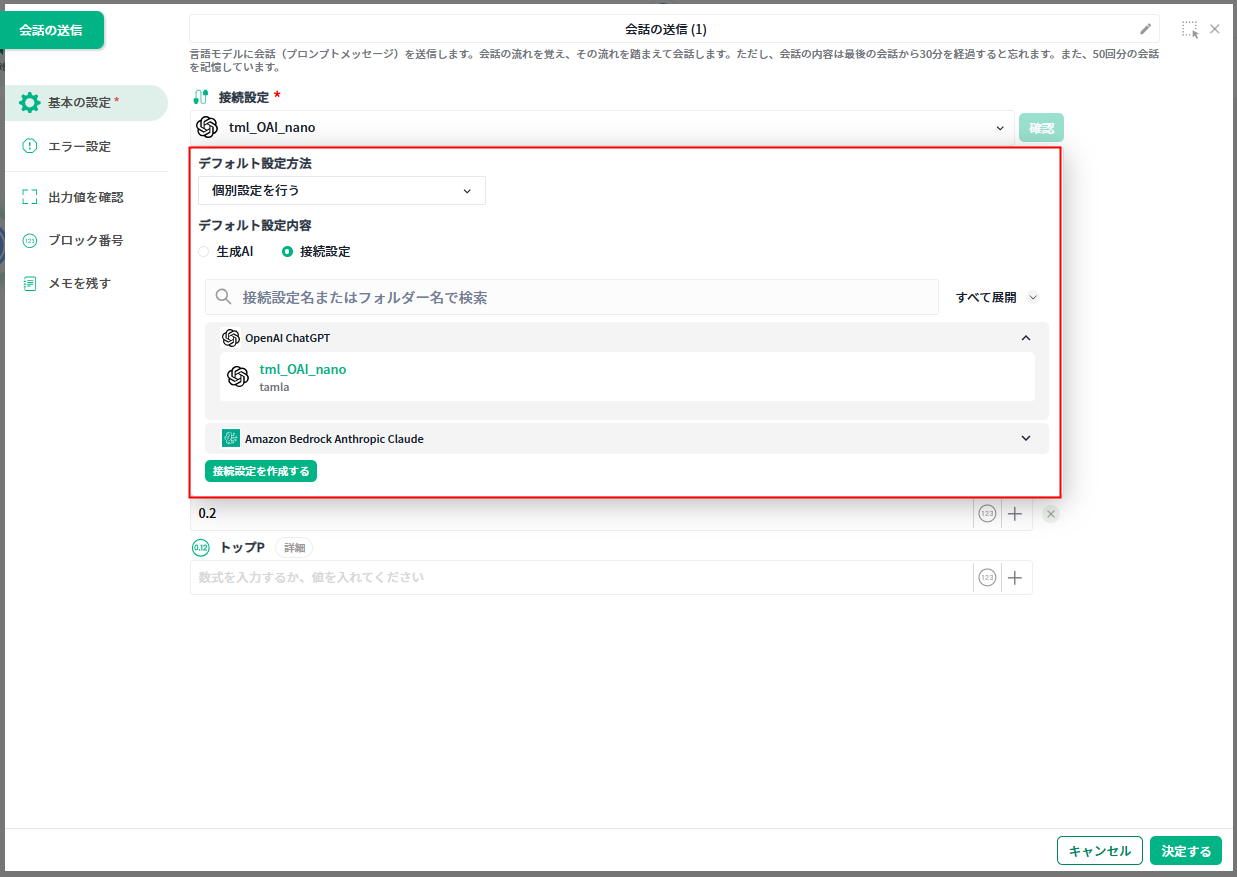
Task: Collapse the OpenAI ChatGPT group
Action: (x=1025, y=338)
